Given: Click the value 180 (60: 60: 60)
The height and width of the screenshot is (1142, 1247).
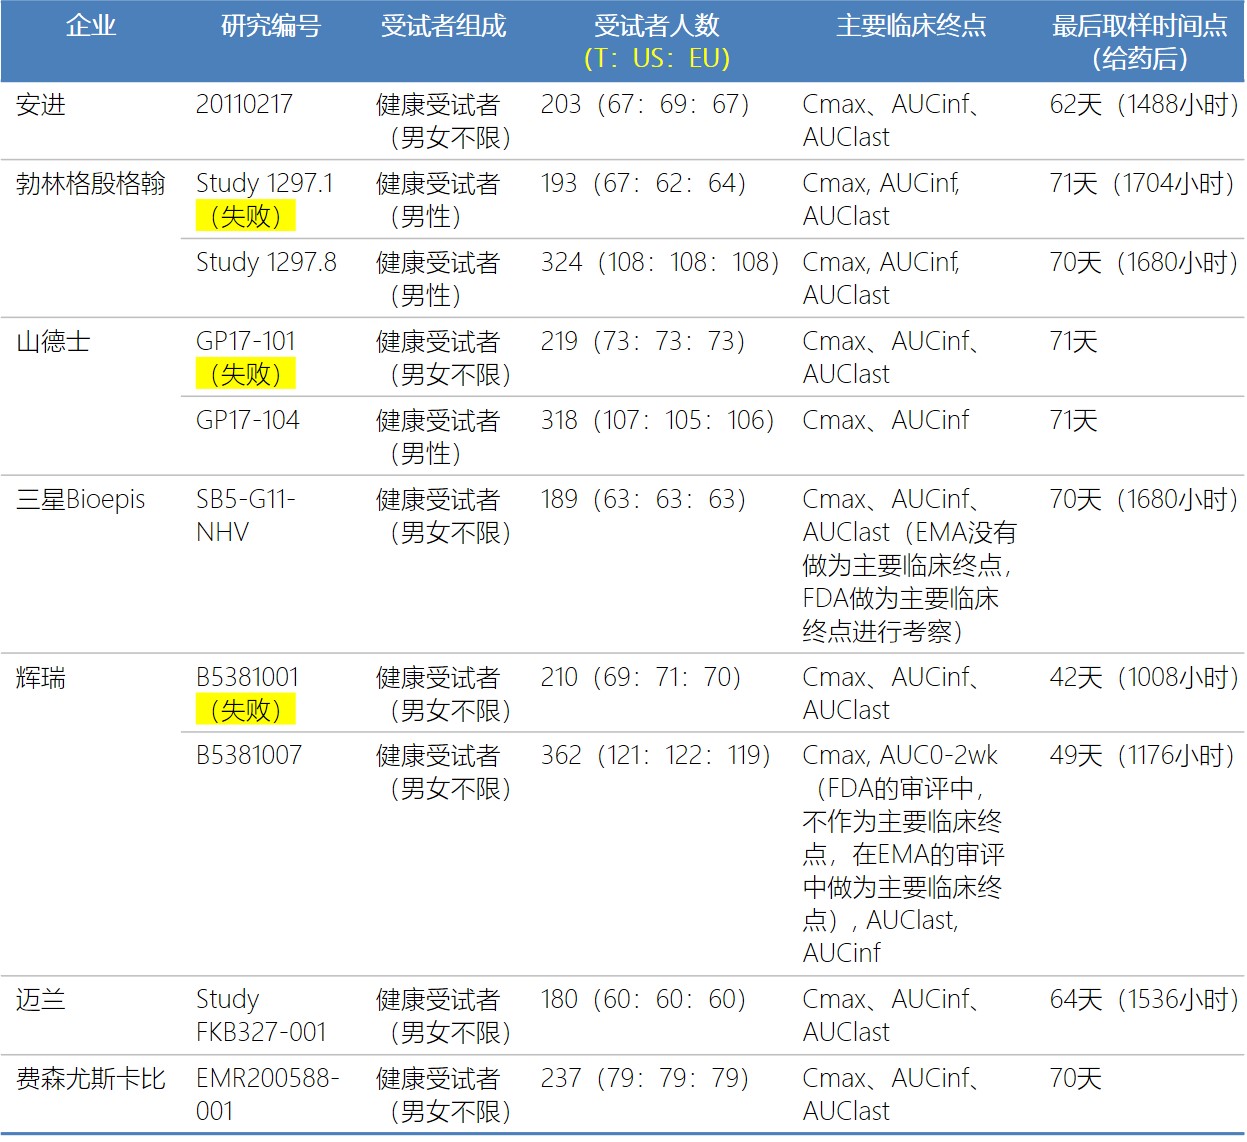Looking at the screenshot, I should [x=643, y=1000].
